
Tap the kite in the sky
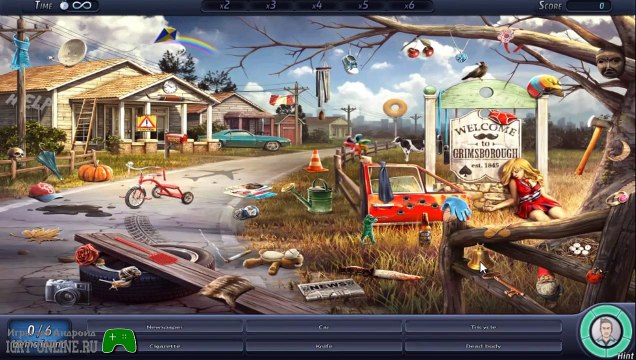[x=166, y=35]
